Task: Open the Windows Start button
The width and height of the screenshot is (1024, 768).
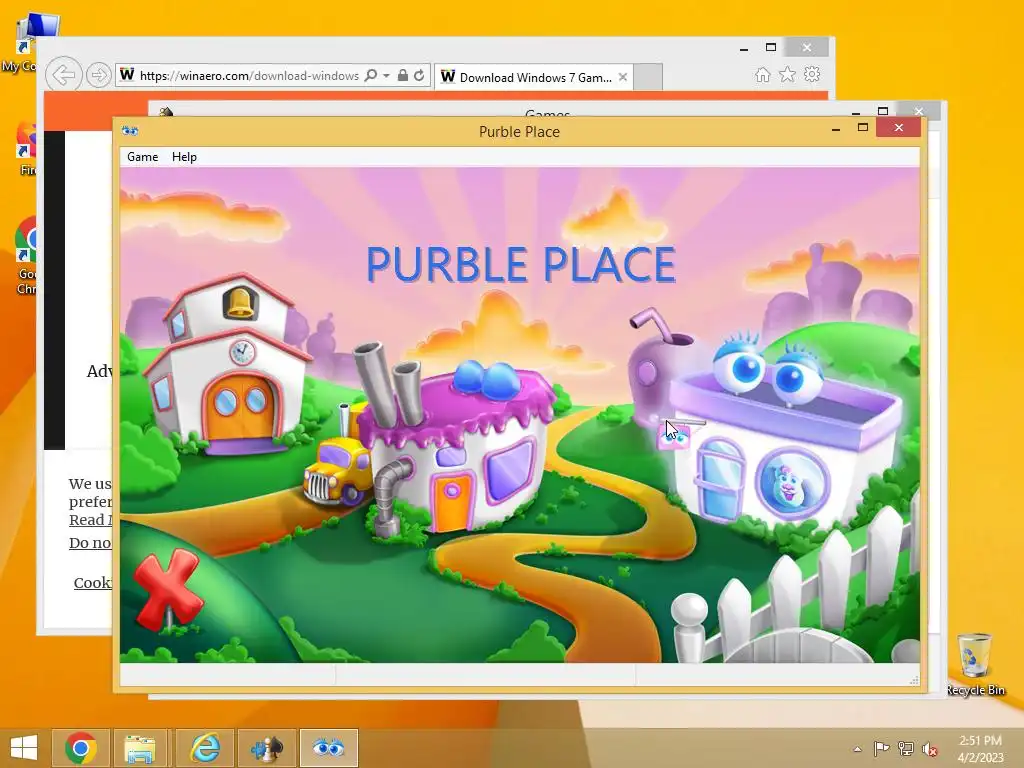Action: 24,748
